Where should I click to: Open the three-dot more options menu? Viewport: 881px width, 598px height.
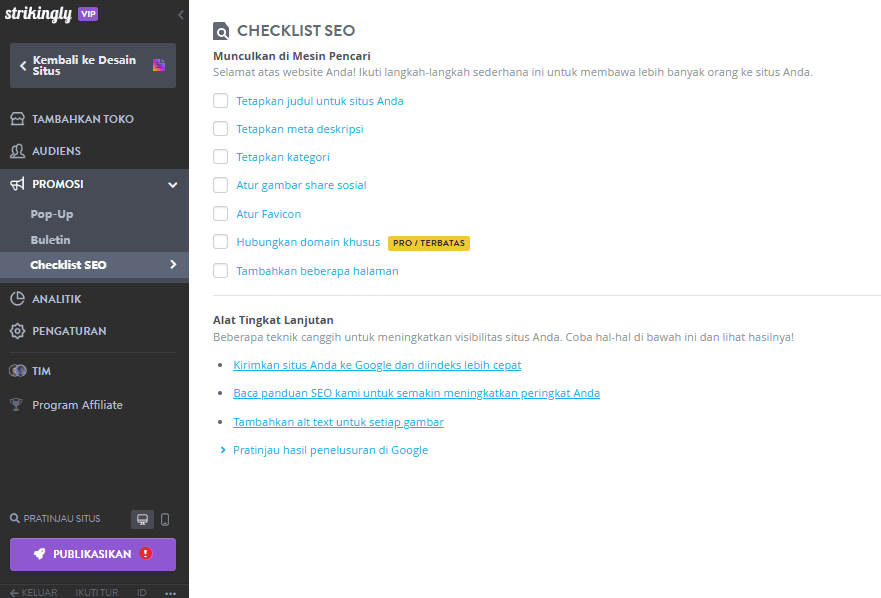[x=170, y=593]
